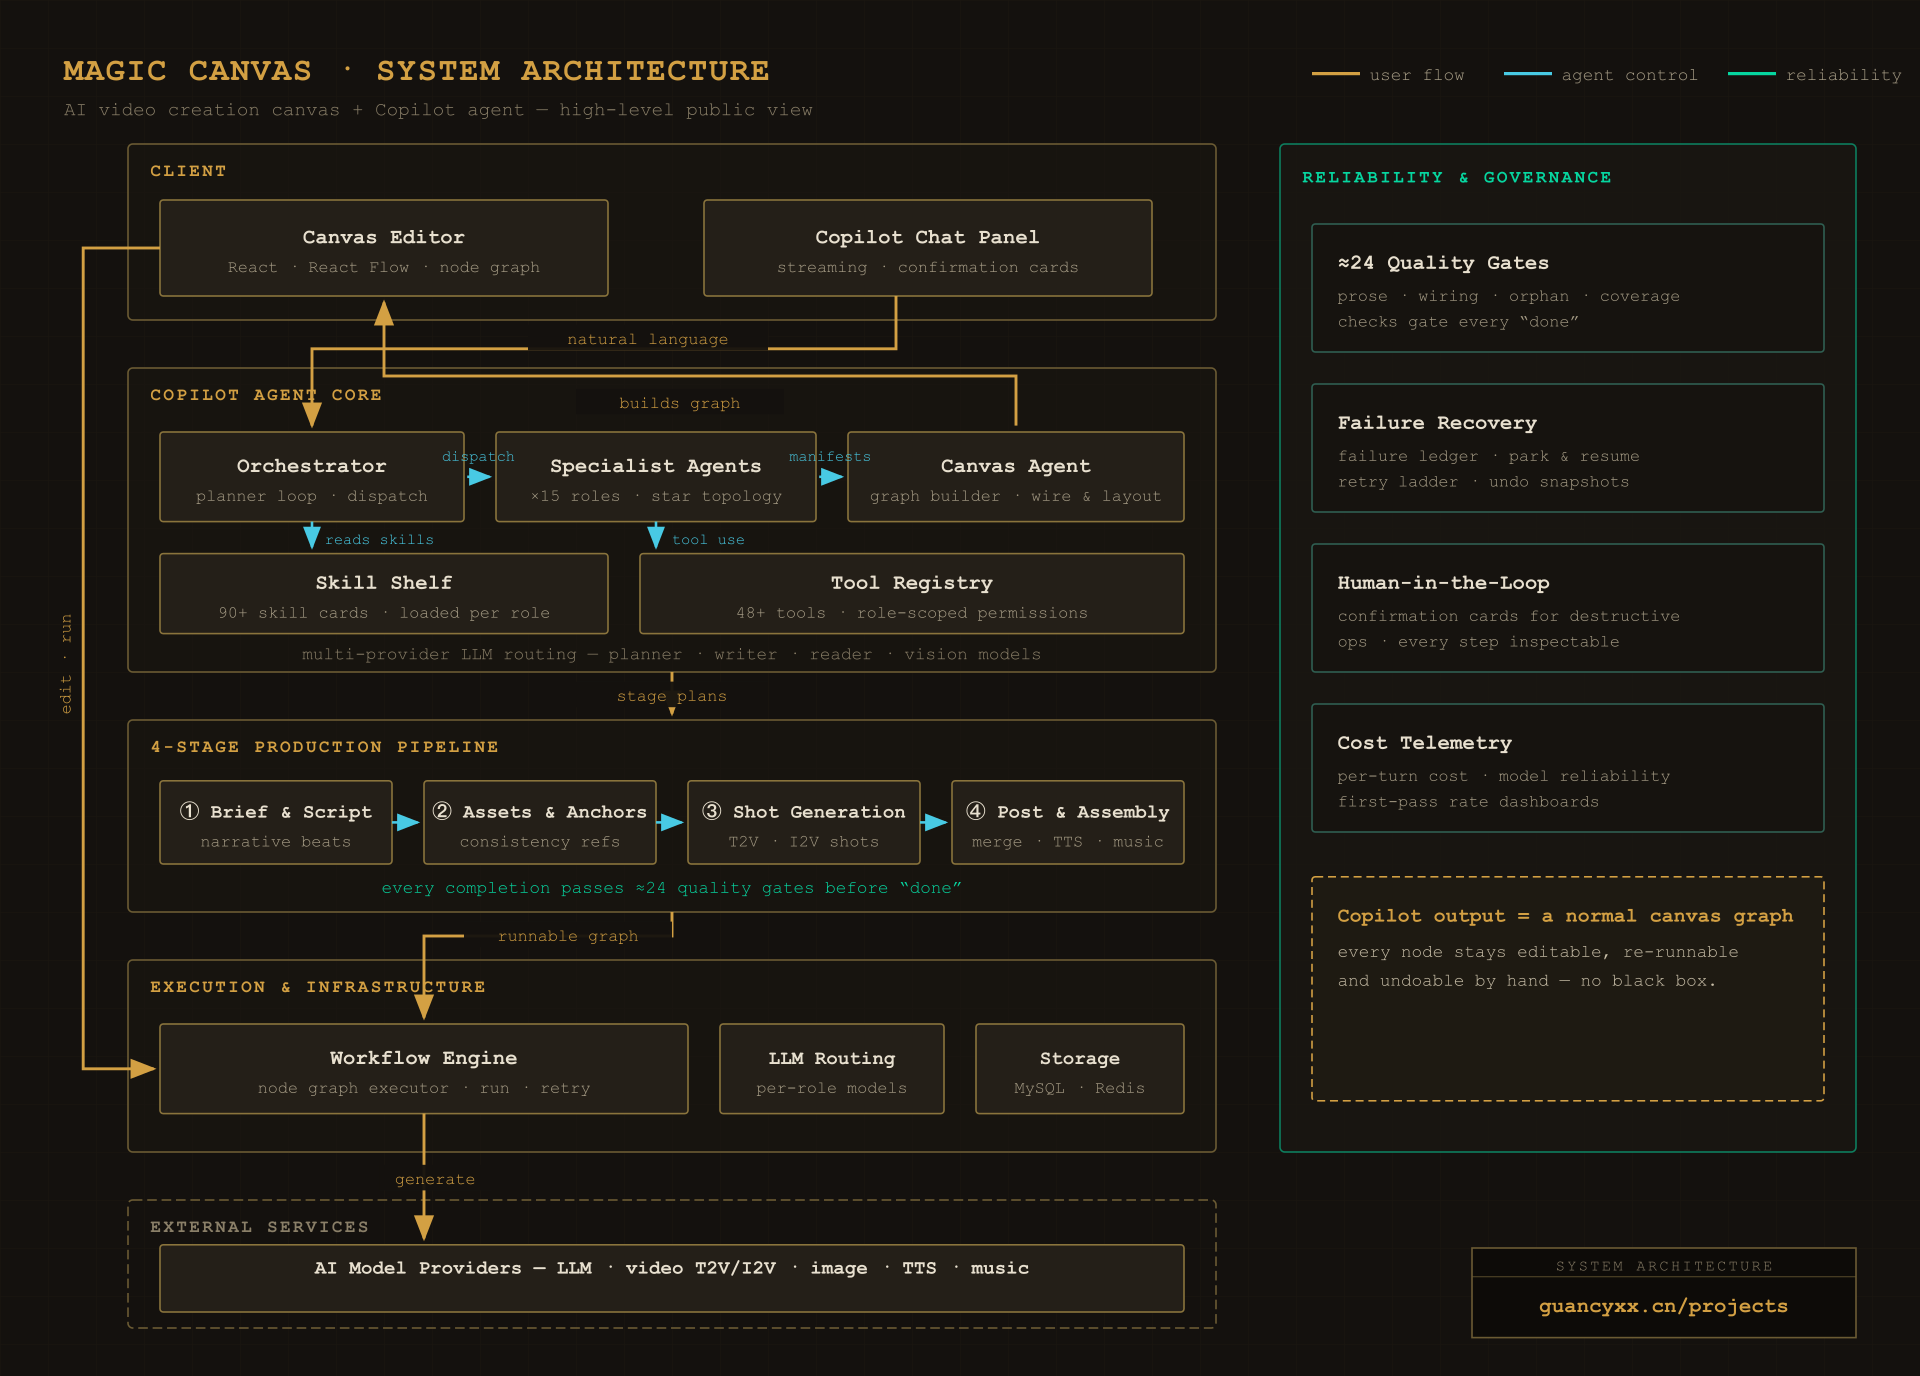
Task: Click the dashed Copilot output note
Action: (1568, 989)
